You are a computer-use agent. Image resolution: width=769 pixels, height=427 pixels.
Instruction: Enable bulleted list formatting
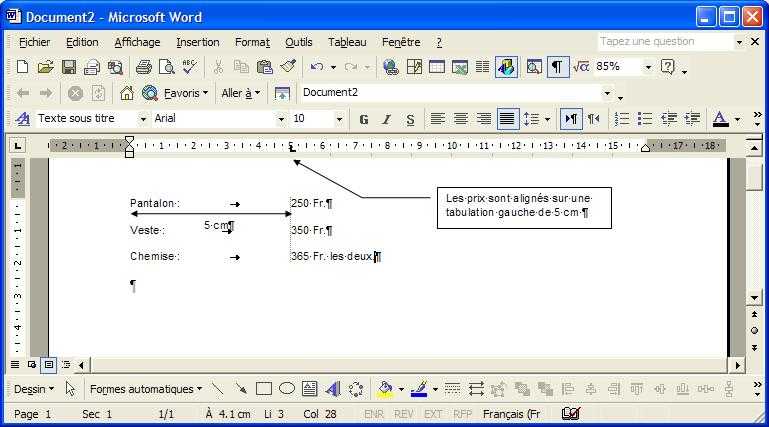644,119
